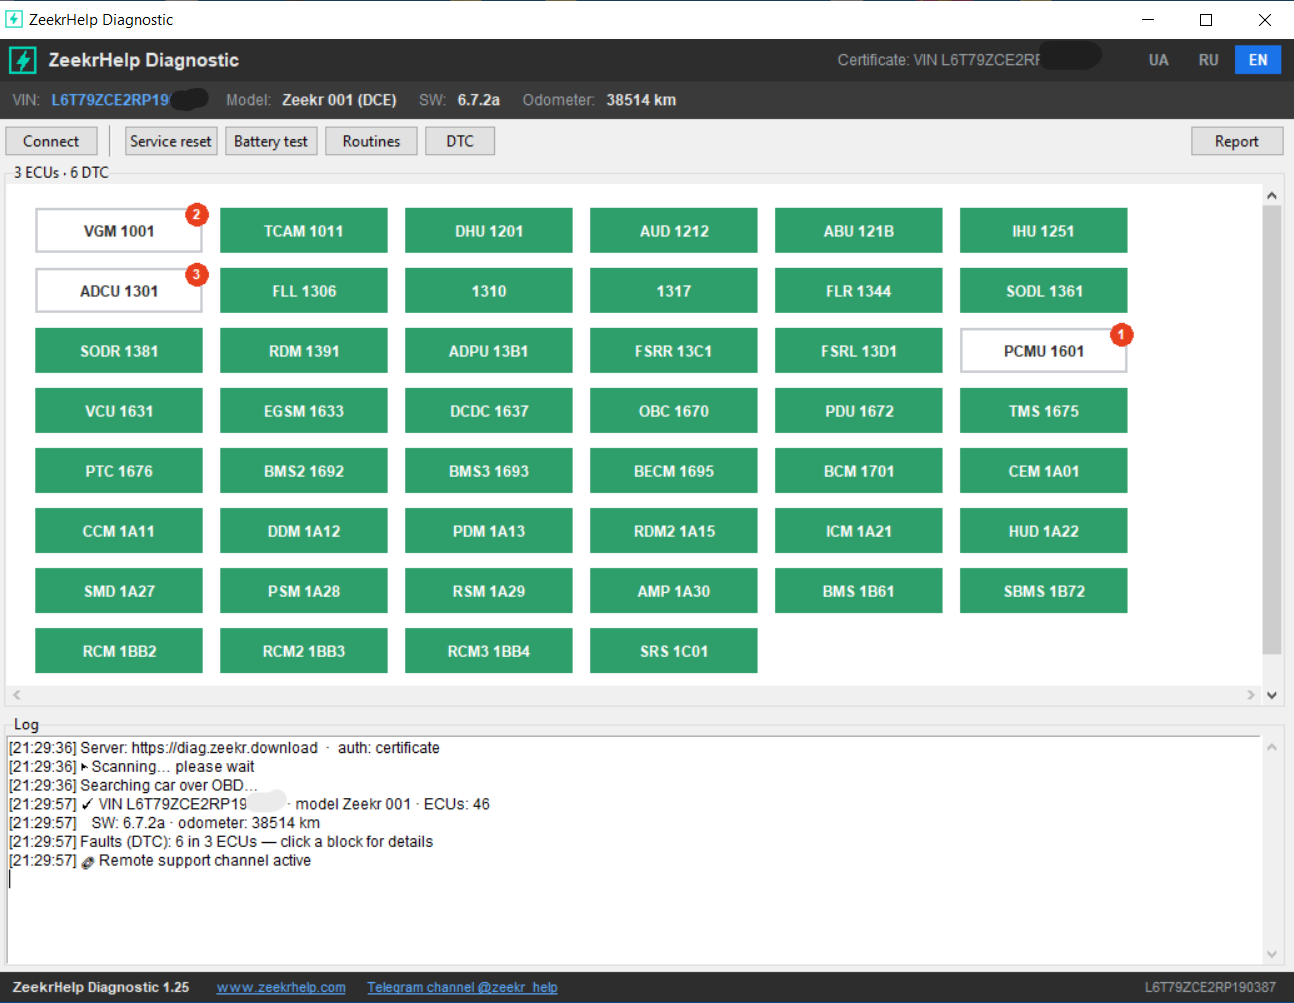Open the DTC view

(x=460, y=141)
